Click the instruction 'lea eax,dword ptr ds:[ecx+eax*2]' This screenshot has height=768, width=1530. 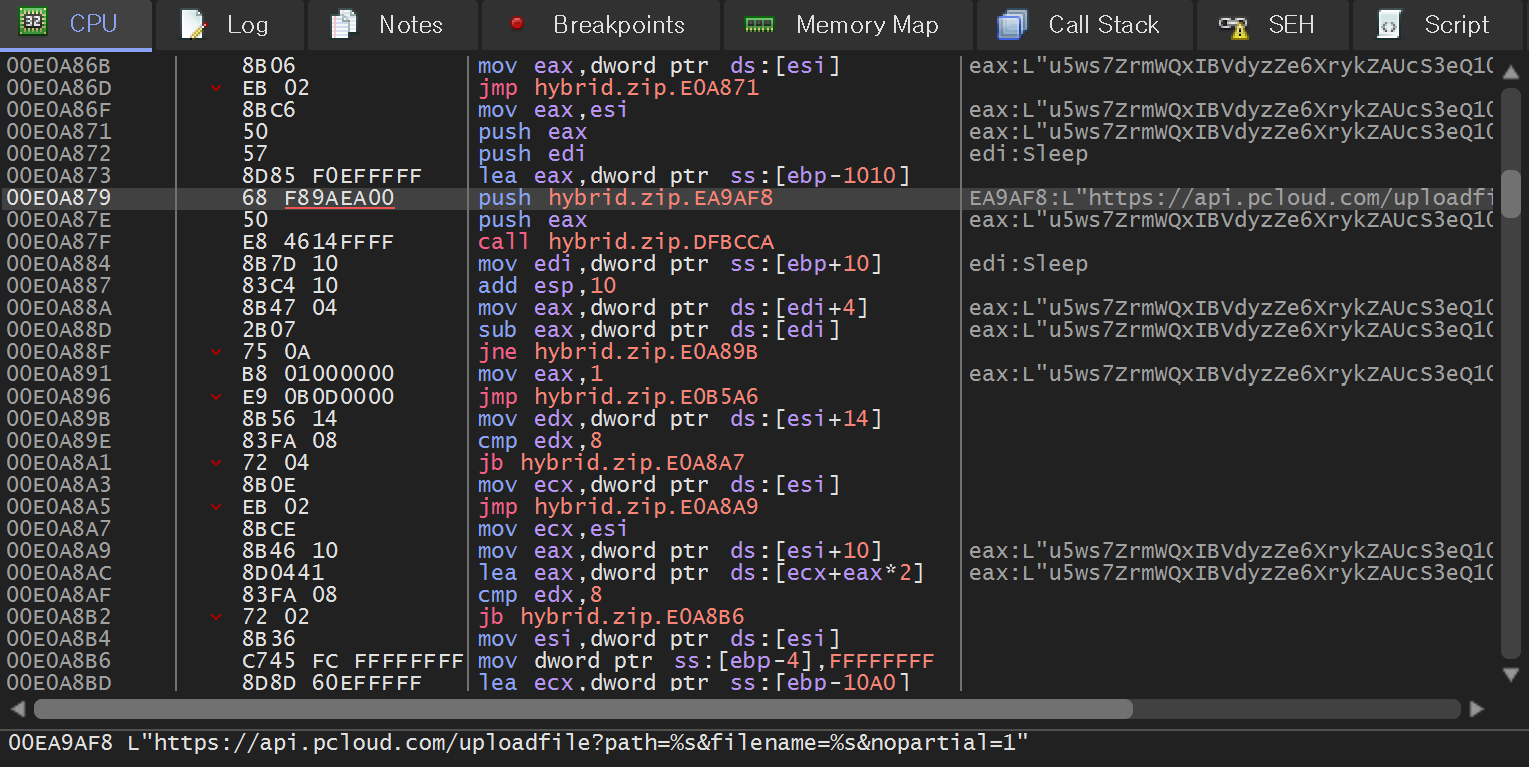[x=701, y=572]
